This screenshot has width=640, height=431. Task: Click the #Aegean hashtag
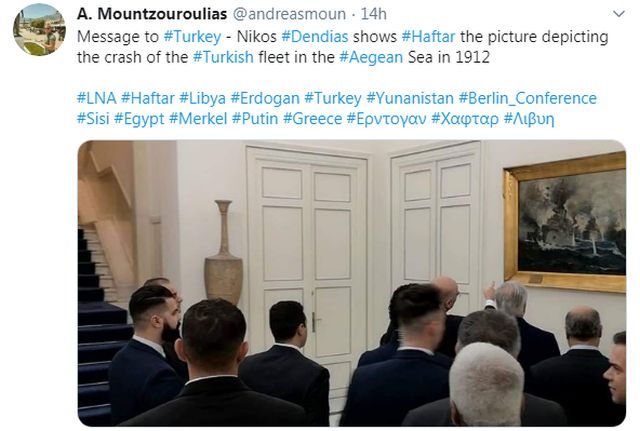pos(371,57)
